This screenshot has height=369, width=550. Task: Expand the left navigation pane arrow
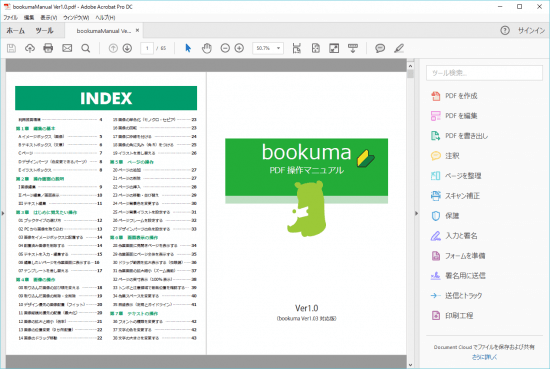pyautogui.click(x=3, y=213)
